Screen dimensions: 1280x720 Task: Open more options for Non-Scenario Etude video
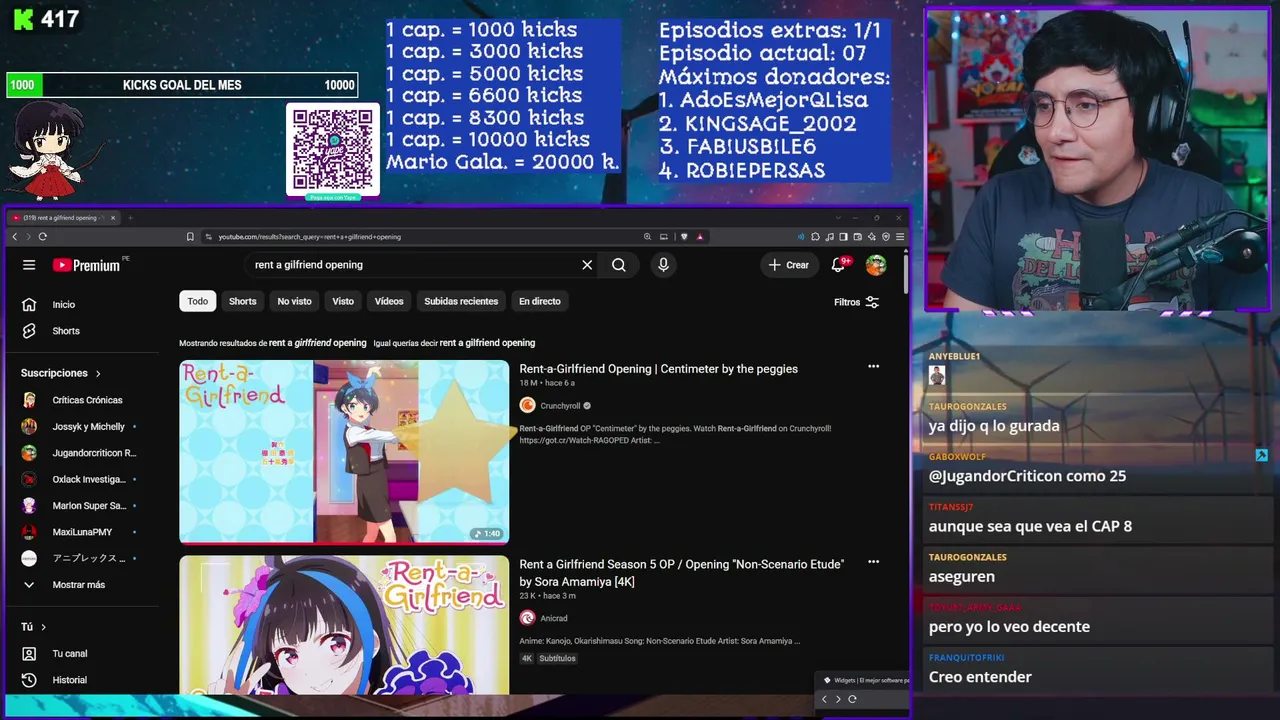click(873, 562)
